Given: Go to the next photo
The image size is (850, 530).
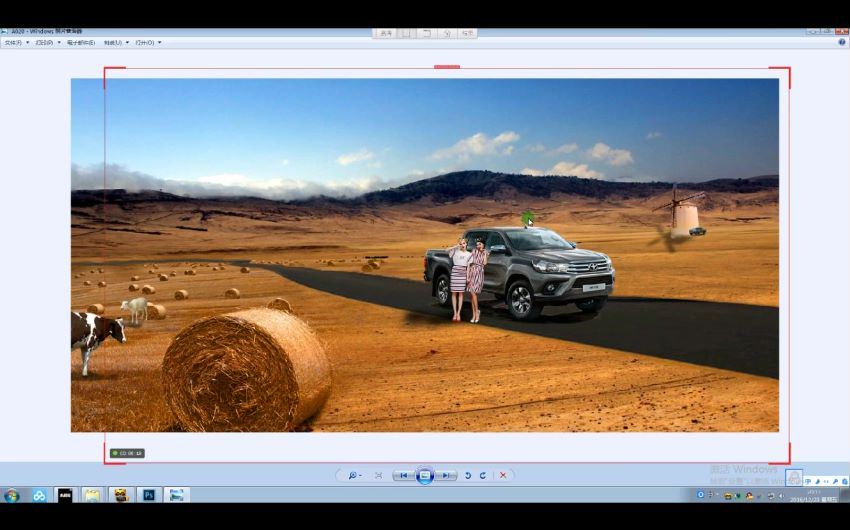Looking at the screenshot, I should [x=446, y=475].
